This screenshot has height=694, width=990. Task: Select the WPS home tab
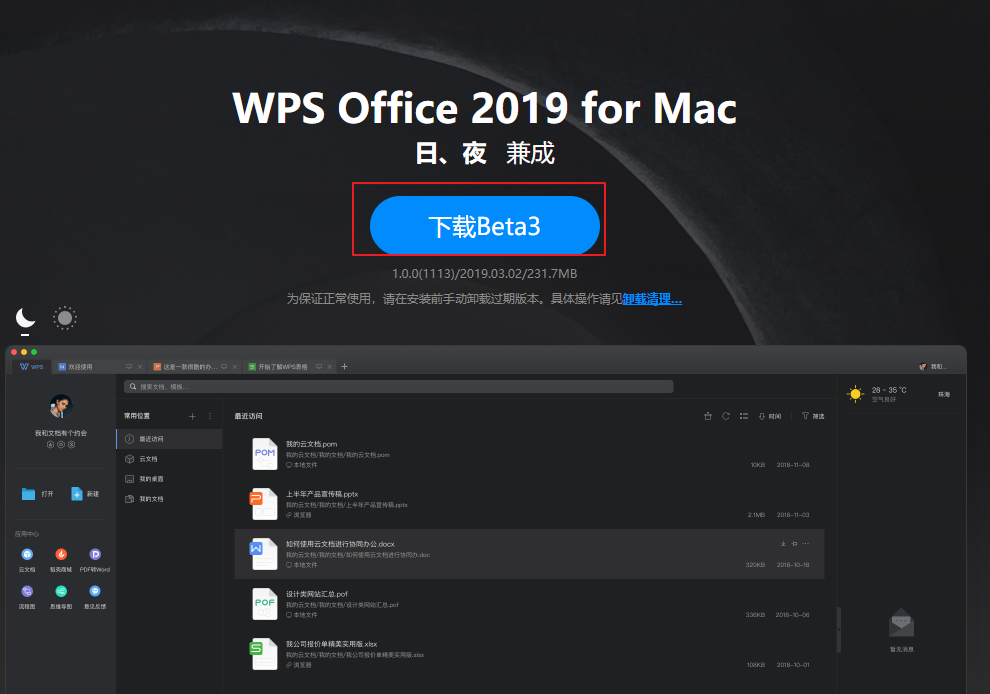click(x=32, y=366)
